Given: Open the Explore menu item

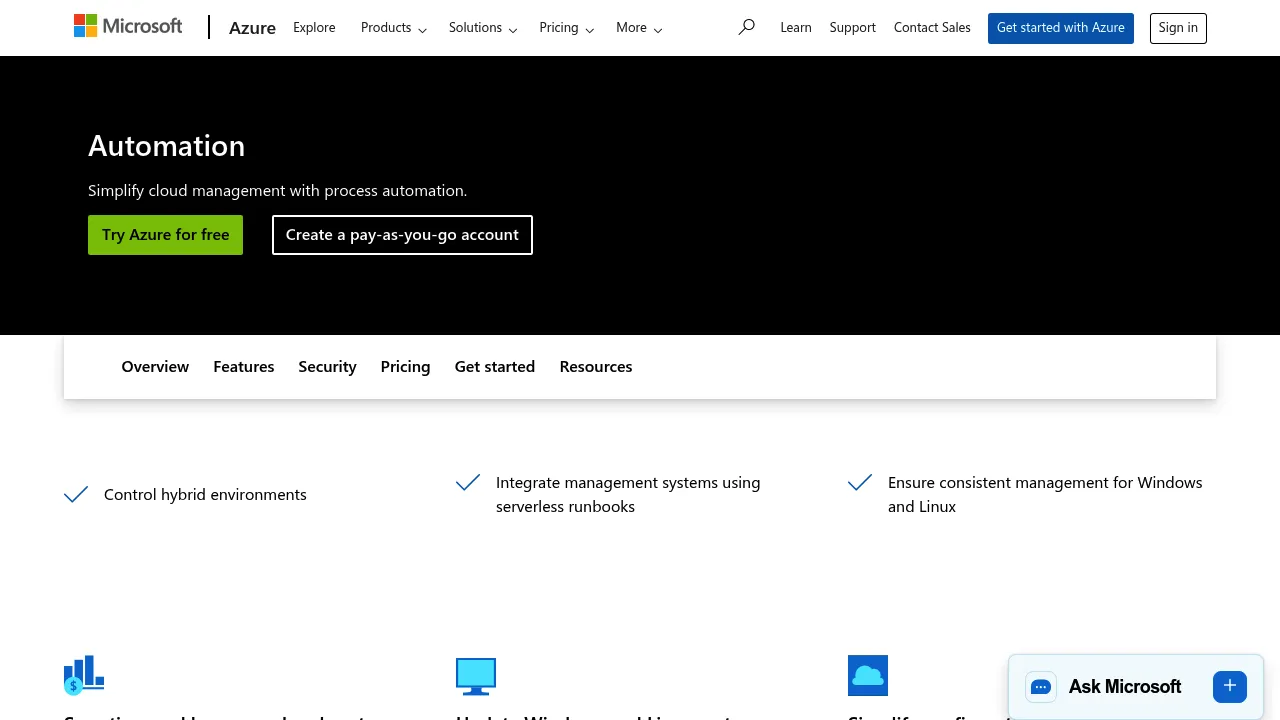Looking at the screenshot, I should pos(314,28).
